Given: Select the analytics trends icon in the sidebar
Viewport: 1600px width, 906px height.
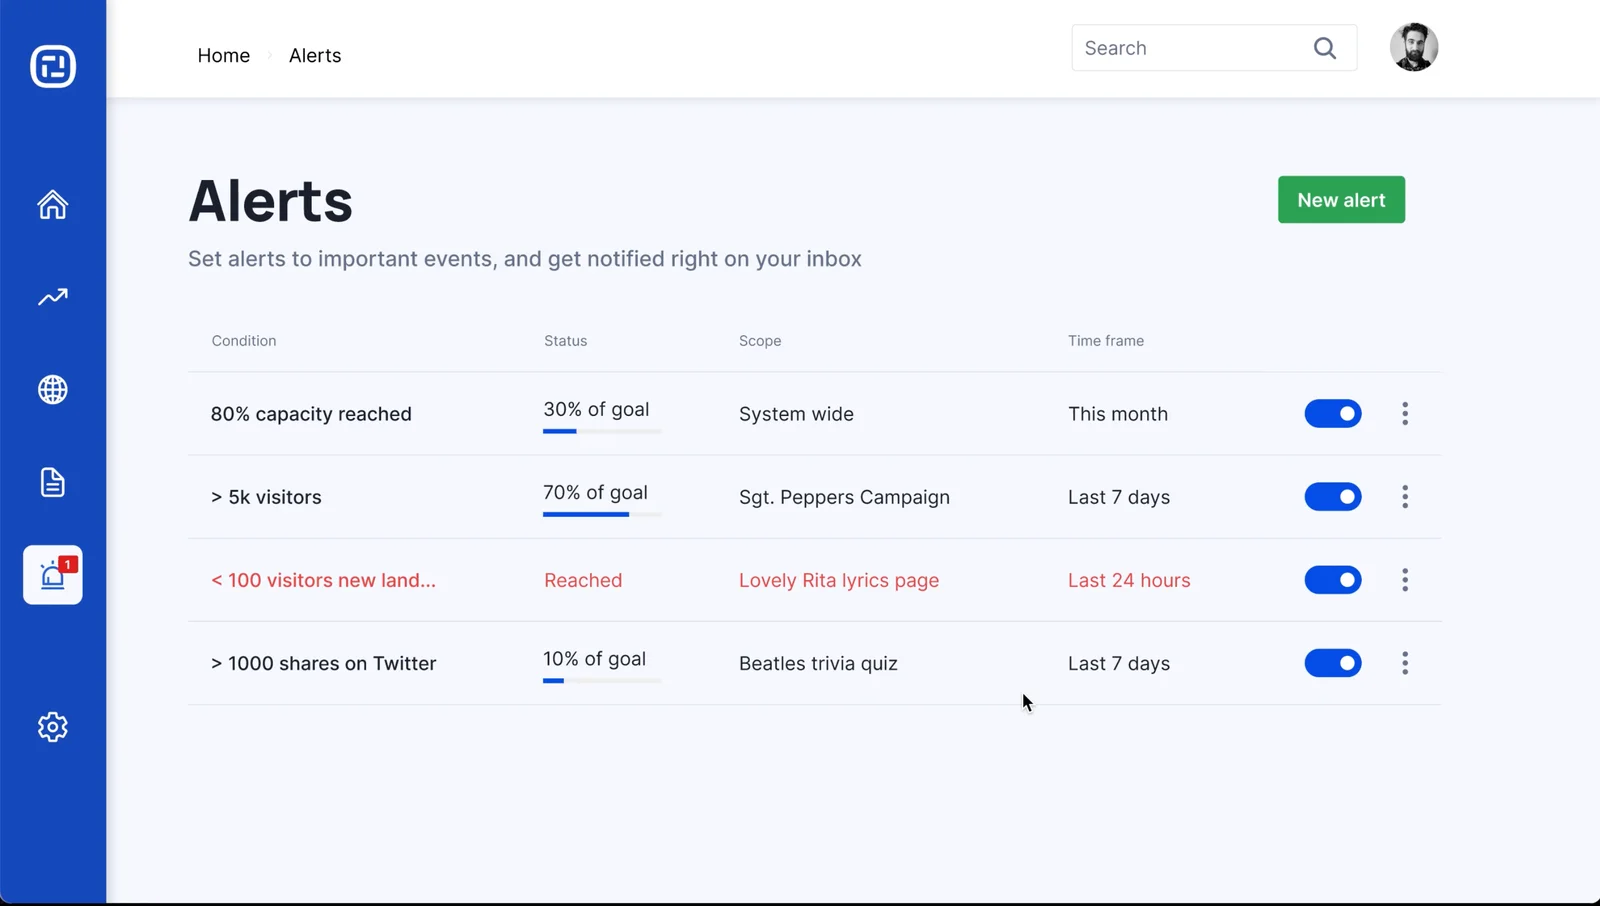Looking at the screenshot, I should (x=52, y=297).
